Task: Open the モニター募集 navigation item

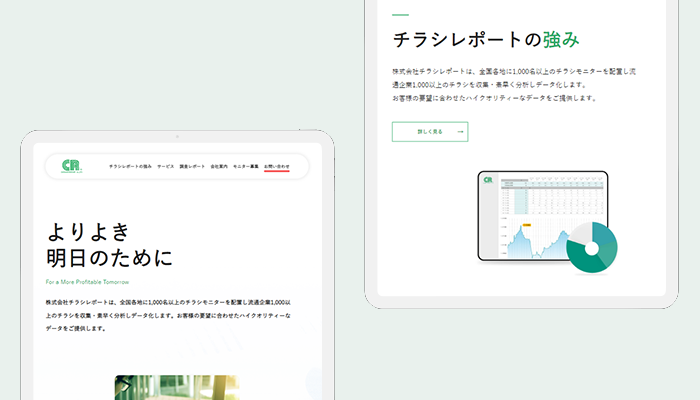Action: click(246, 167)
